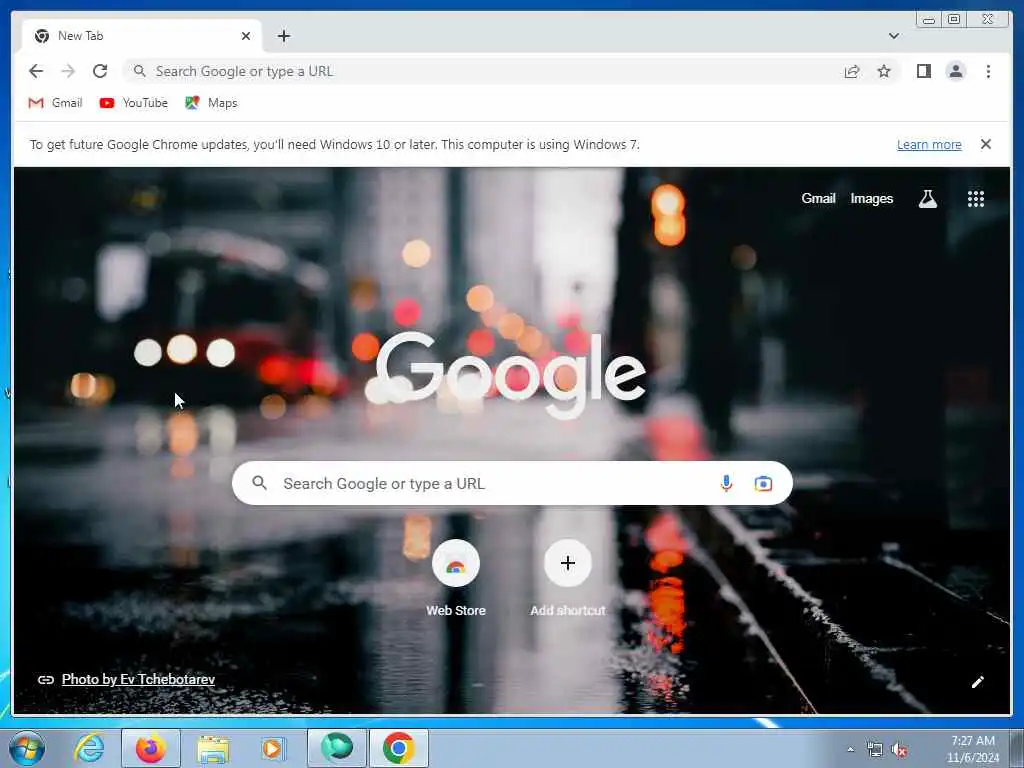Image resolution: width=1024 pixels, height=768 pixels.
Task: Open Search Labs flask icon
Action: click(x=927, y=199)
